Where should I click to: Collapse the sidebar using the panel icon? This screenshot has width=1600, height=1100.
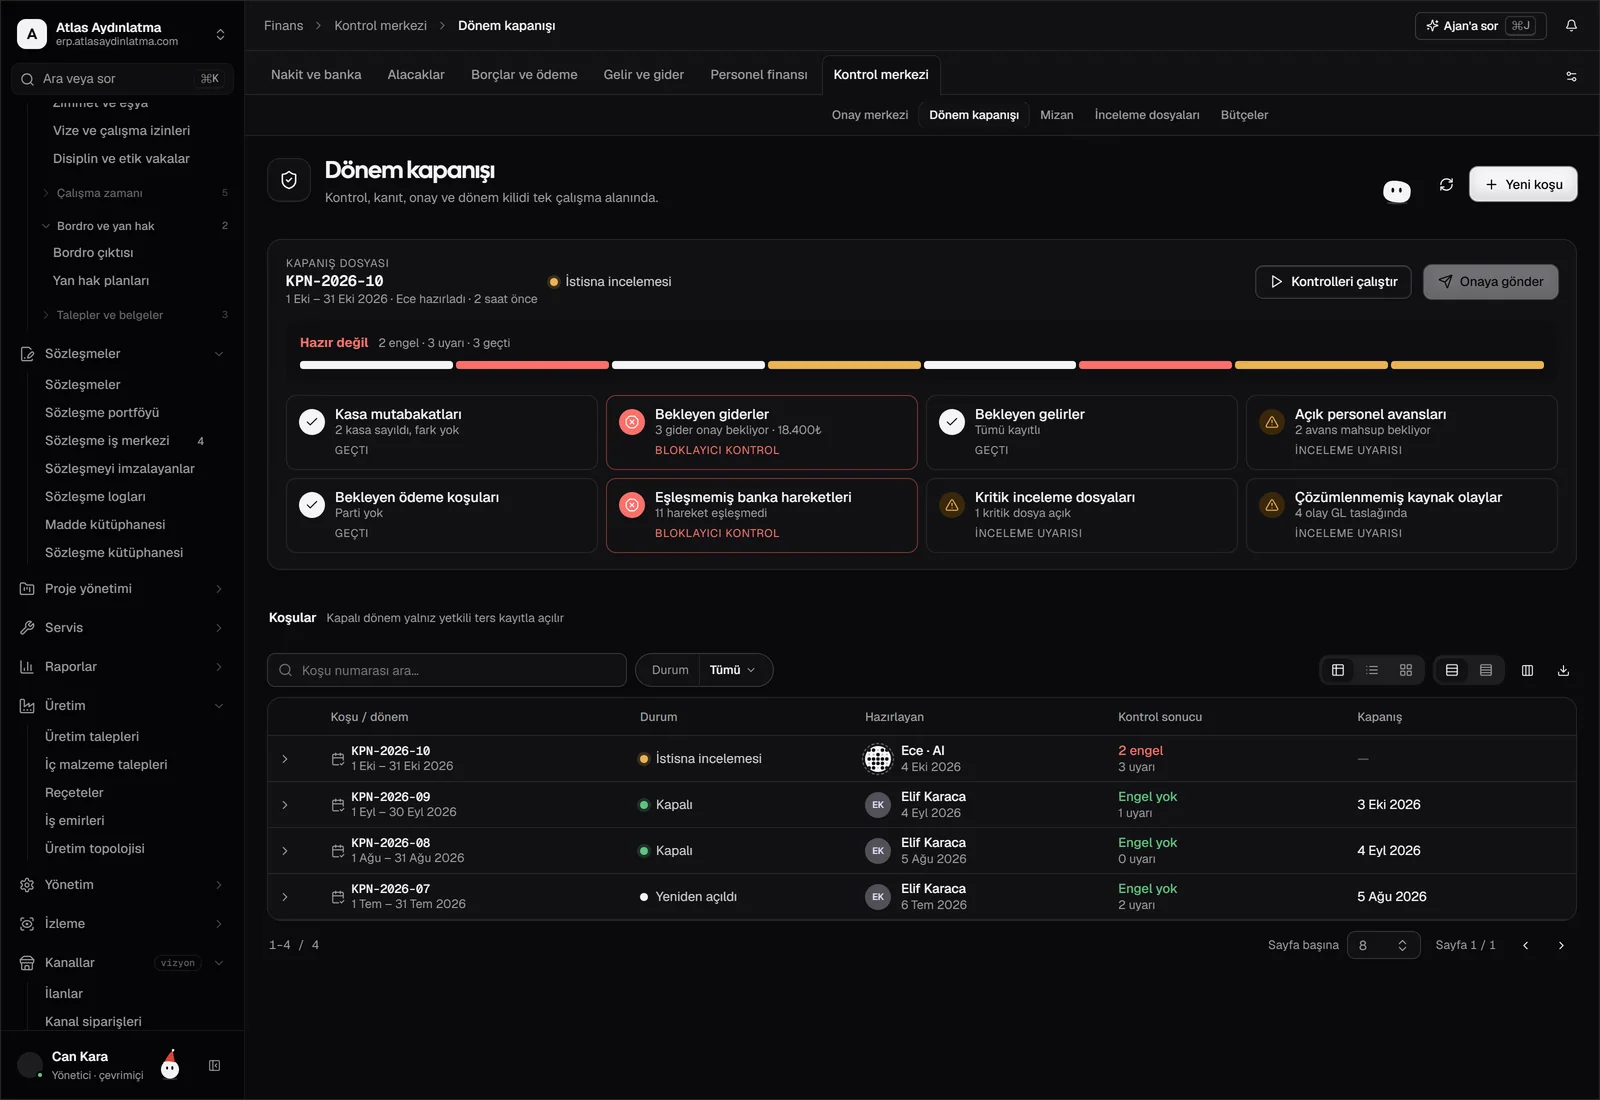[214, 1066]
